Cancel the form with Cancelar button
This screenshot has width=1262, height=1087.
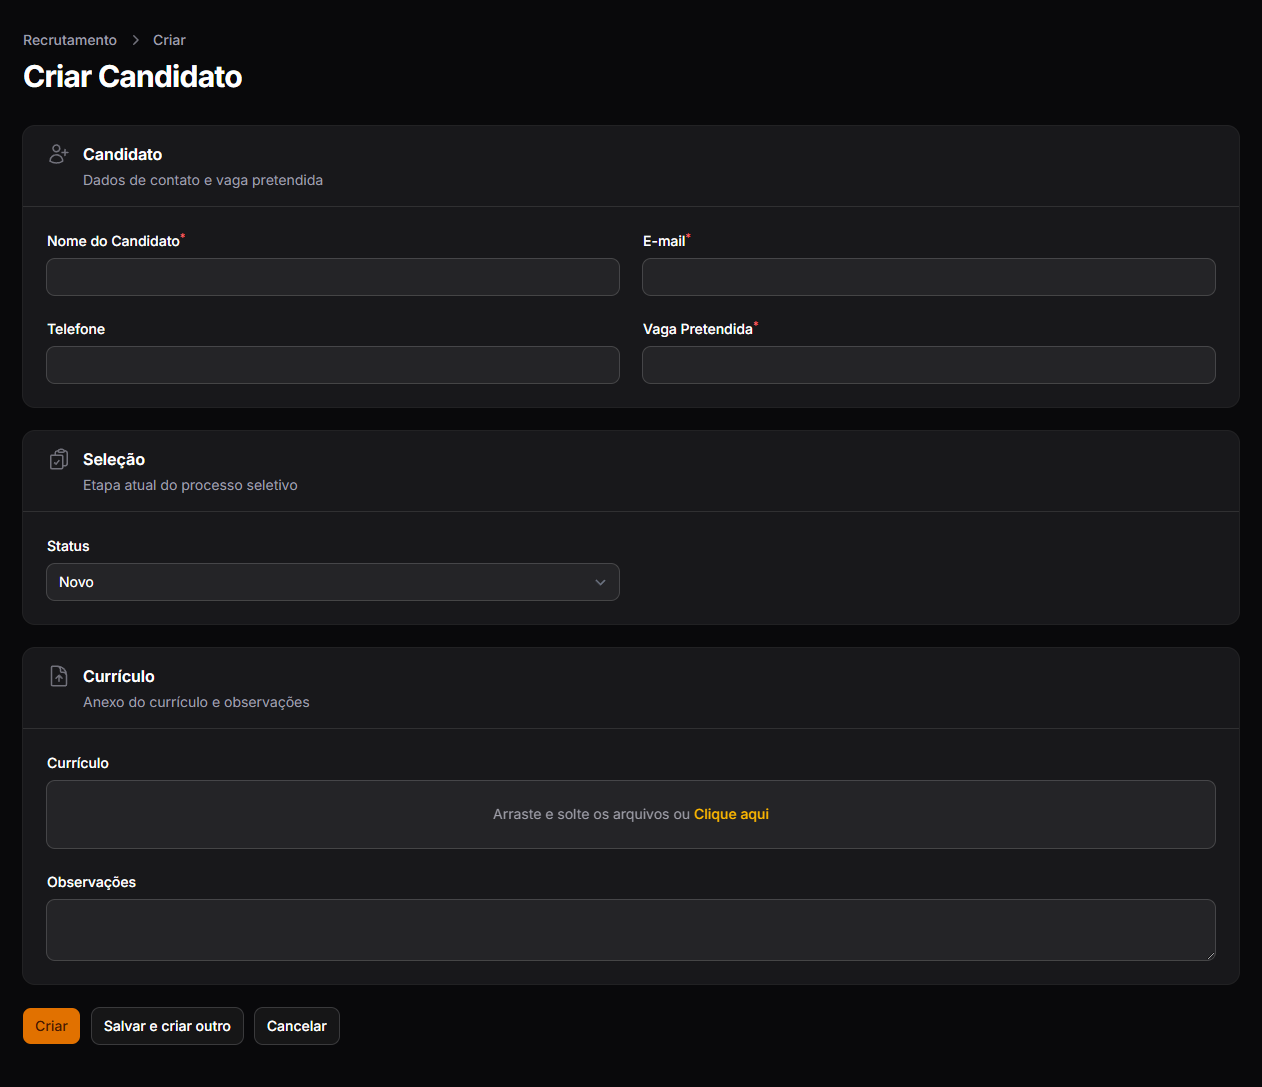(x=297, y=1026)
